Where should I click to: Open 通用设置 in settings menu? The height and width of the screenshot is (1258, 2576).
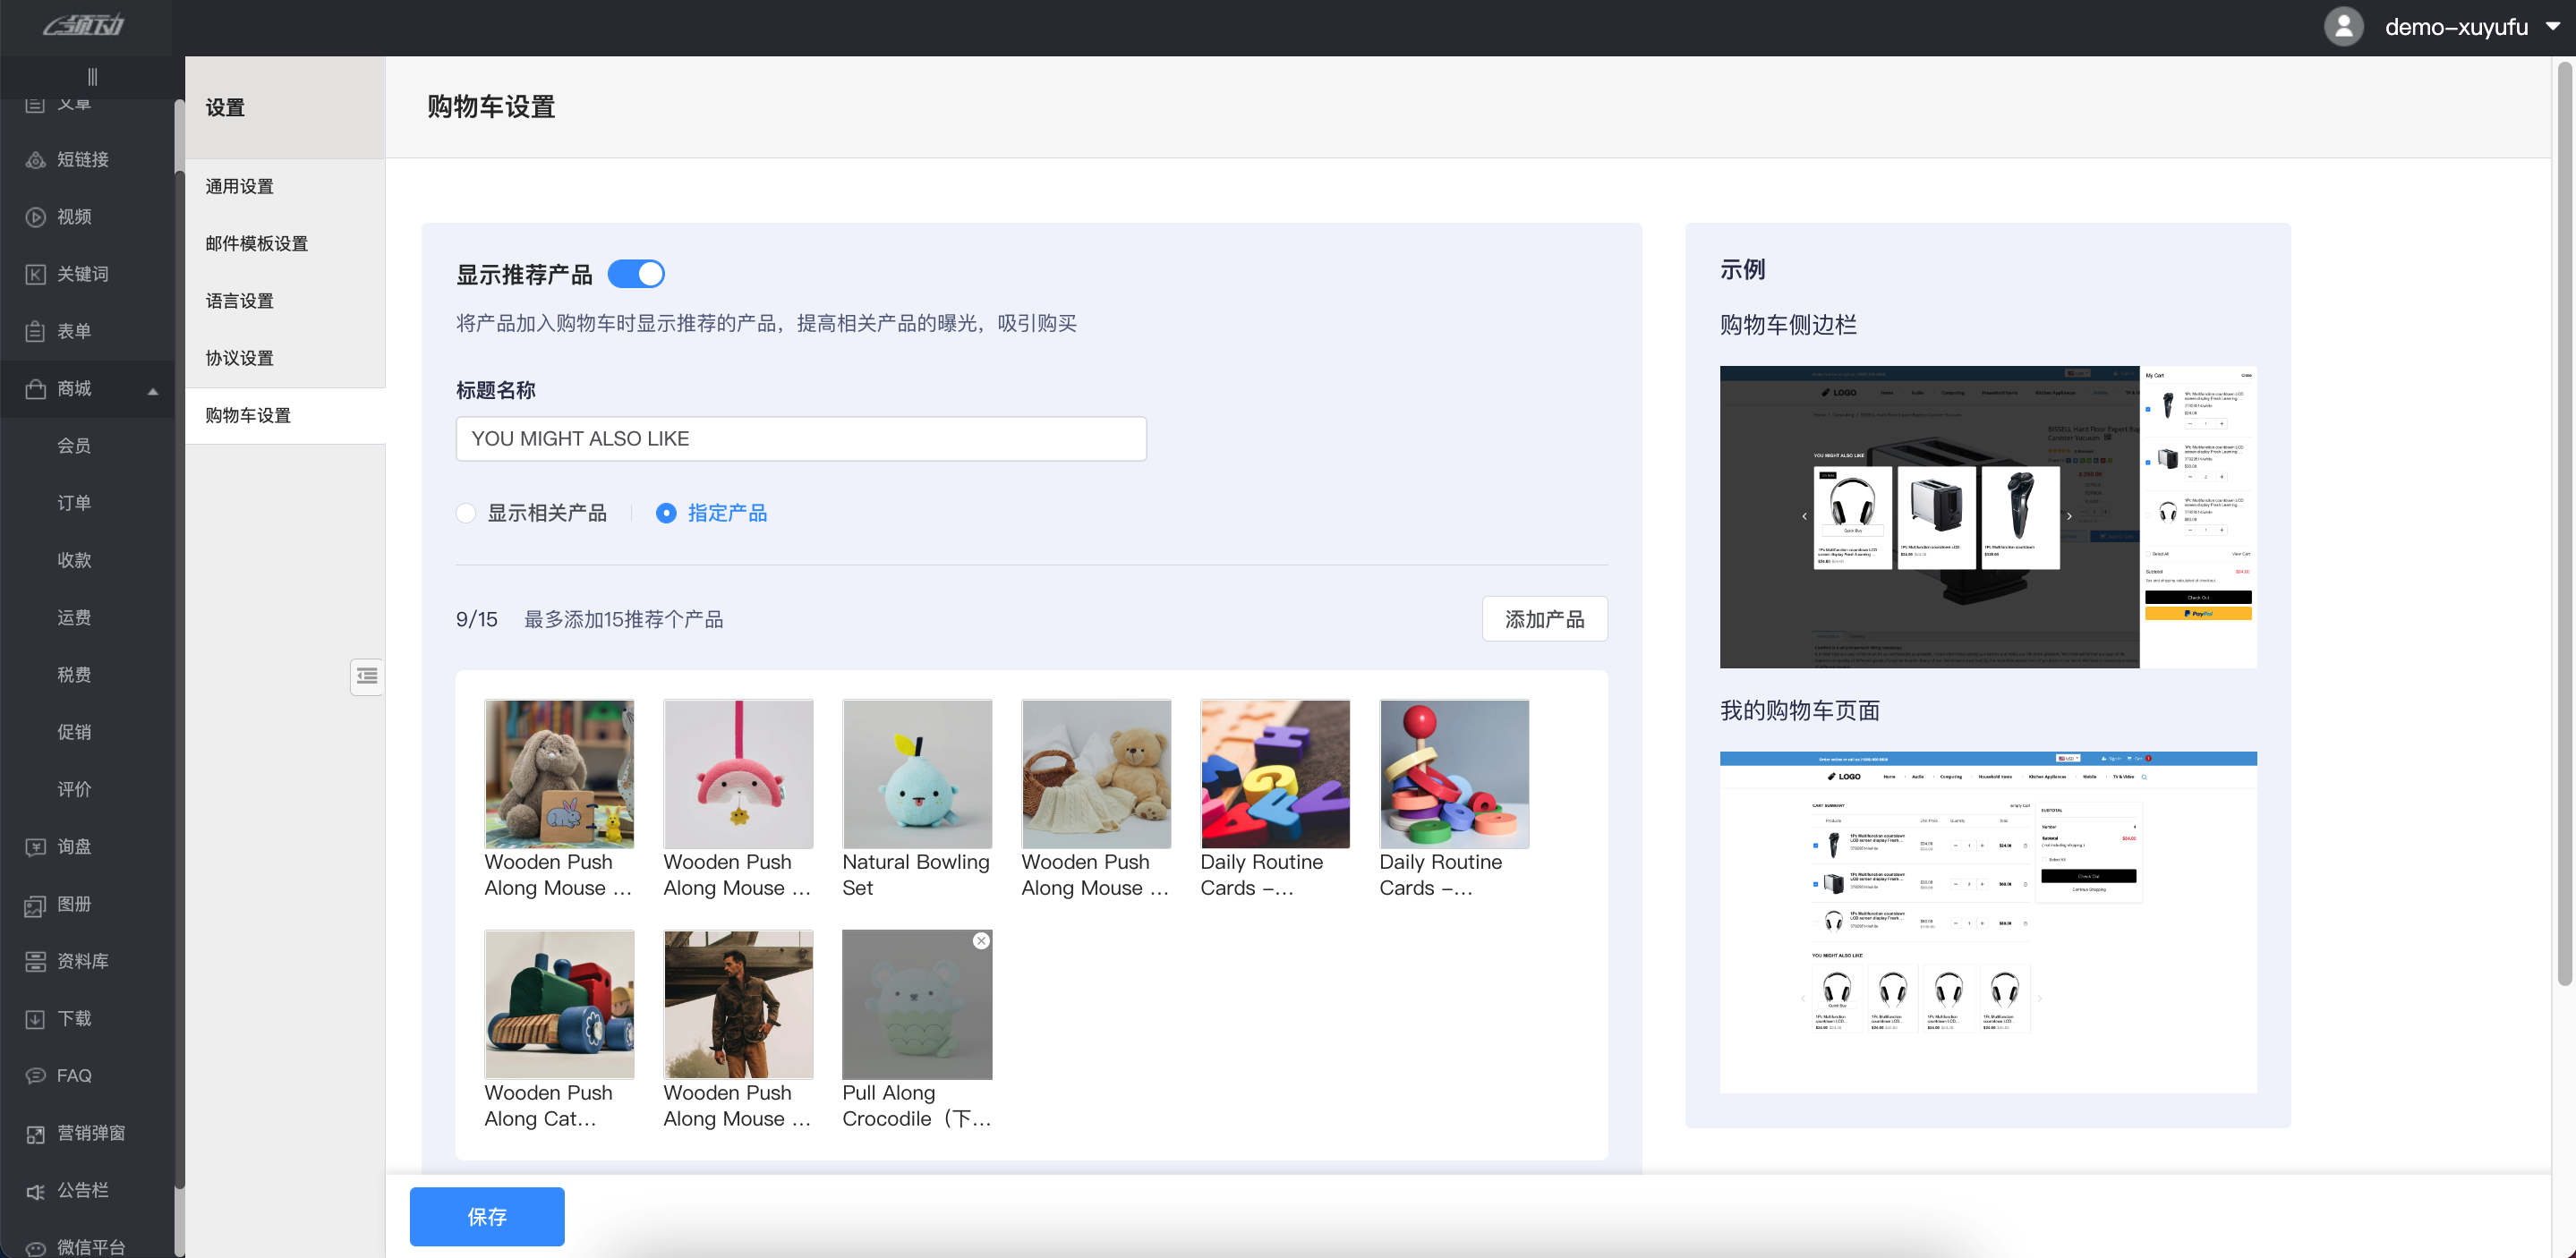click(x=240, y=187)
